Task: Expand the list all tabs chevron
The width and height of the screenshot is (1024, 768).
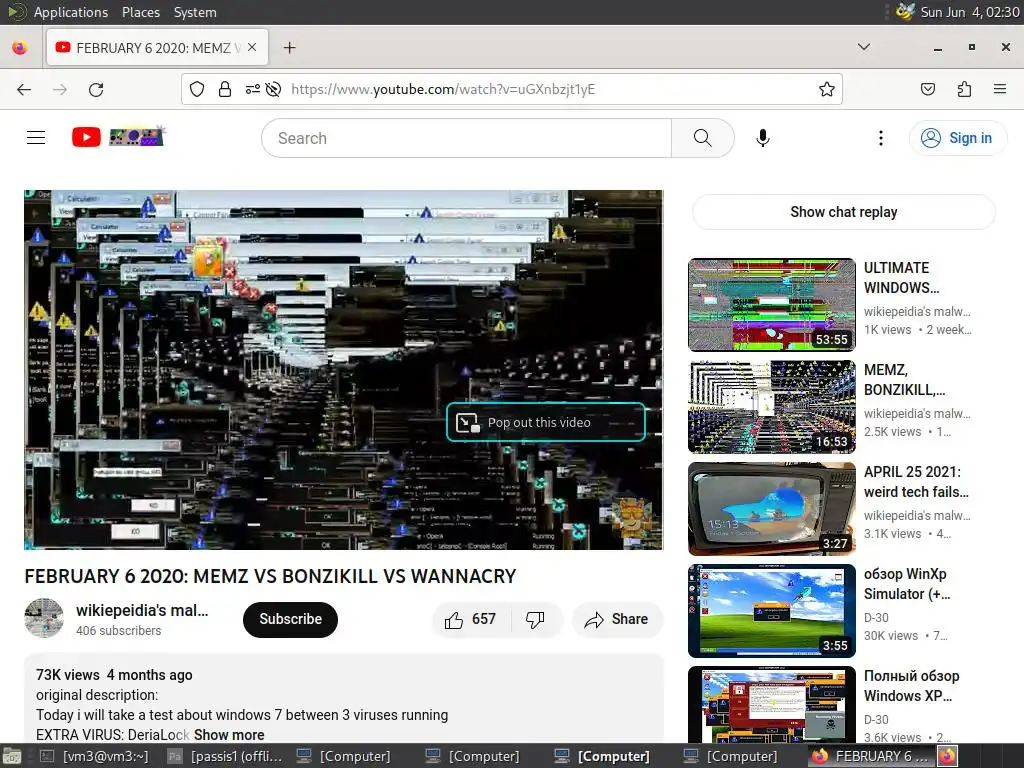Action: point(863,47)
